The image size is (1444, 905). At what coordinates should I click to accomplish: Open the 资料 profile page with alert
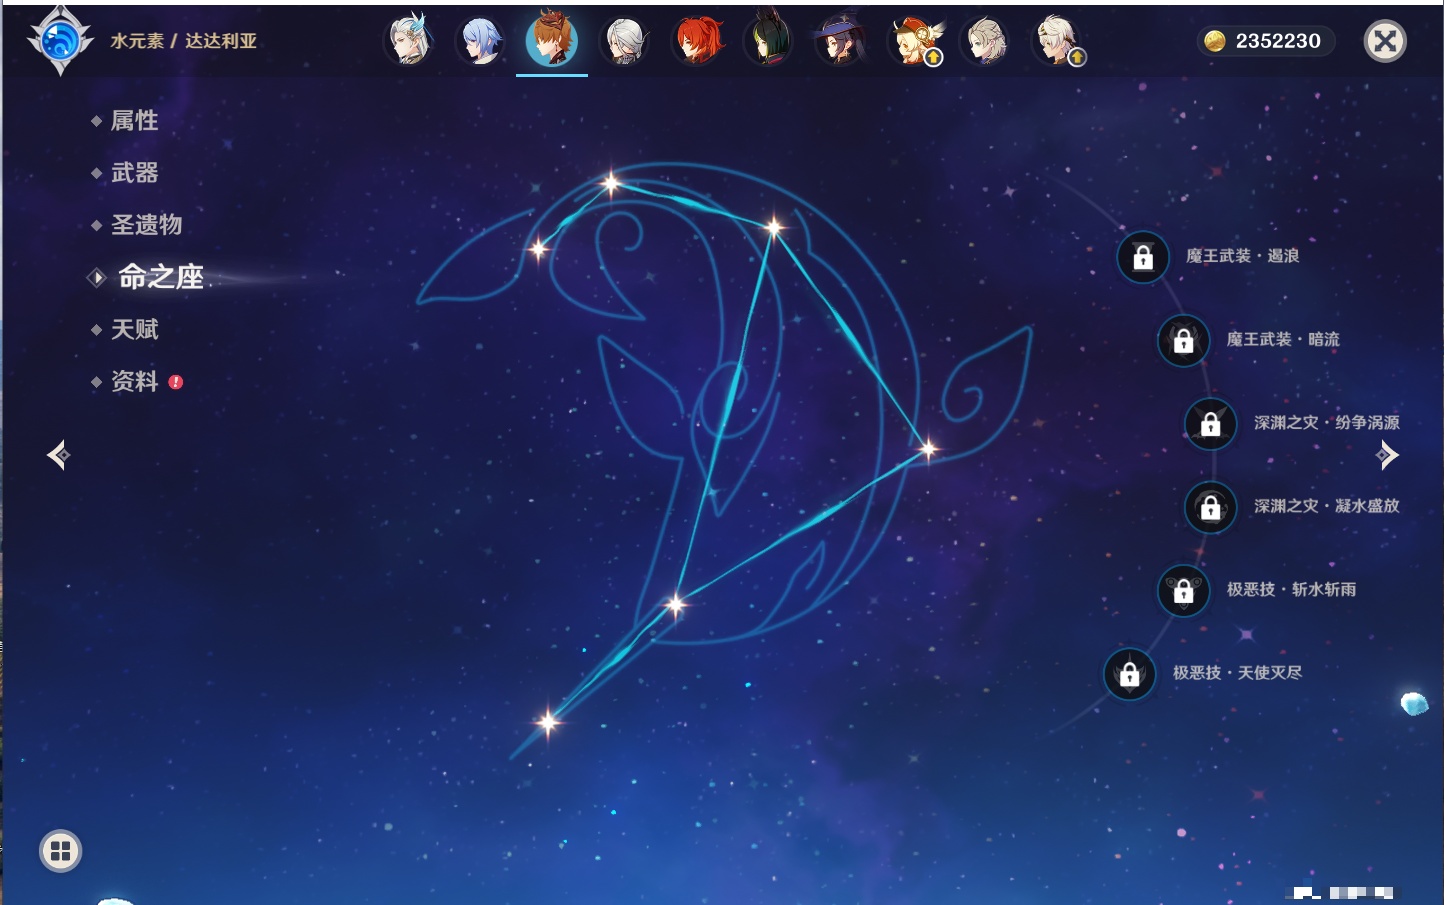134,381
